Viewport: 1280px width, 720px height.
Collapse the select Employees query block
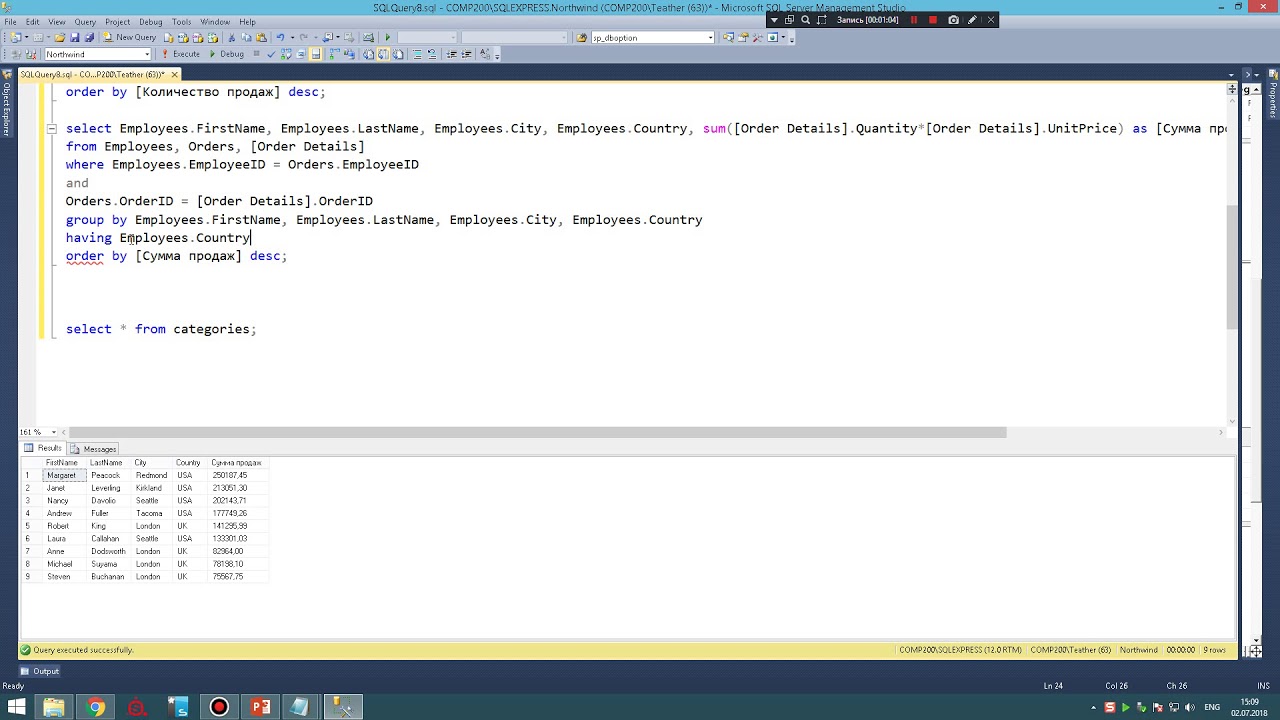[x=51, y=128]
